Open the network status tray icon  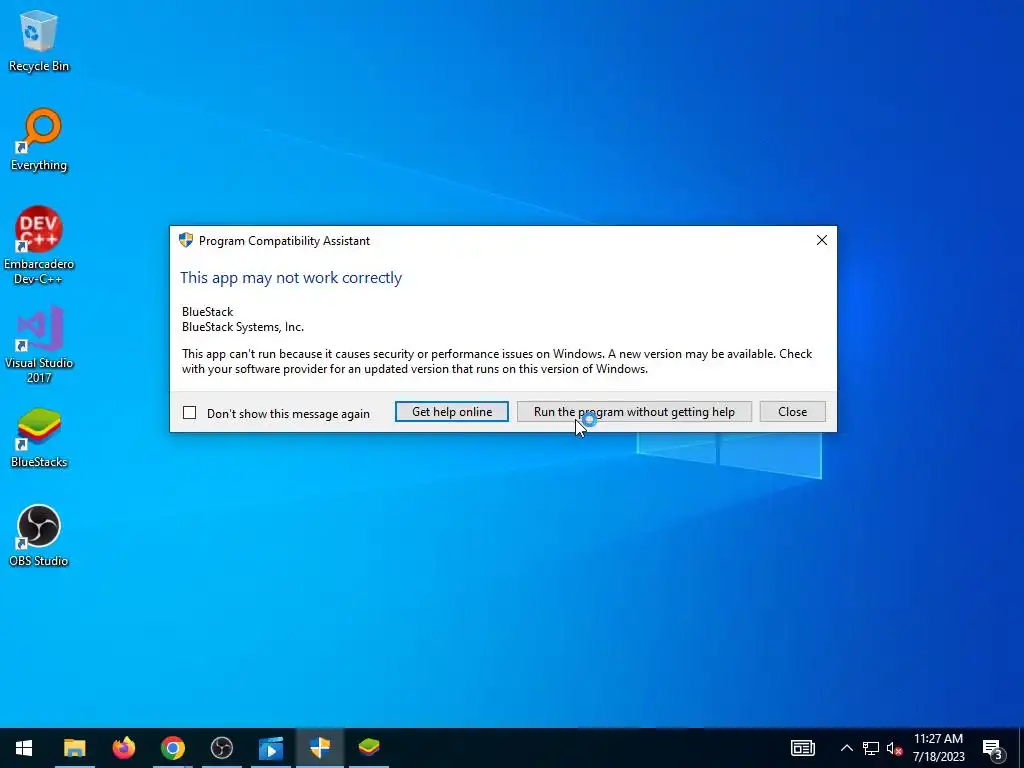[871, 748]
